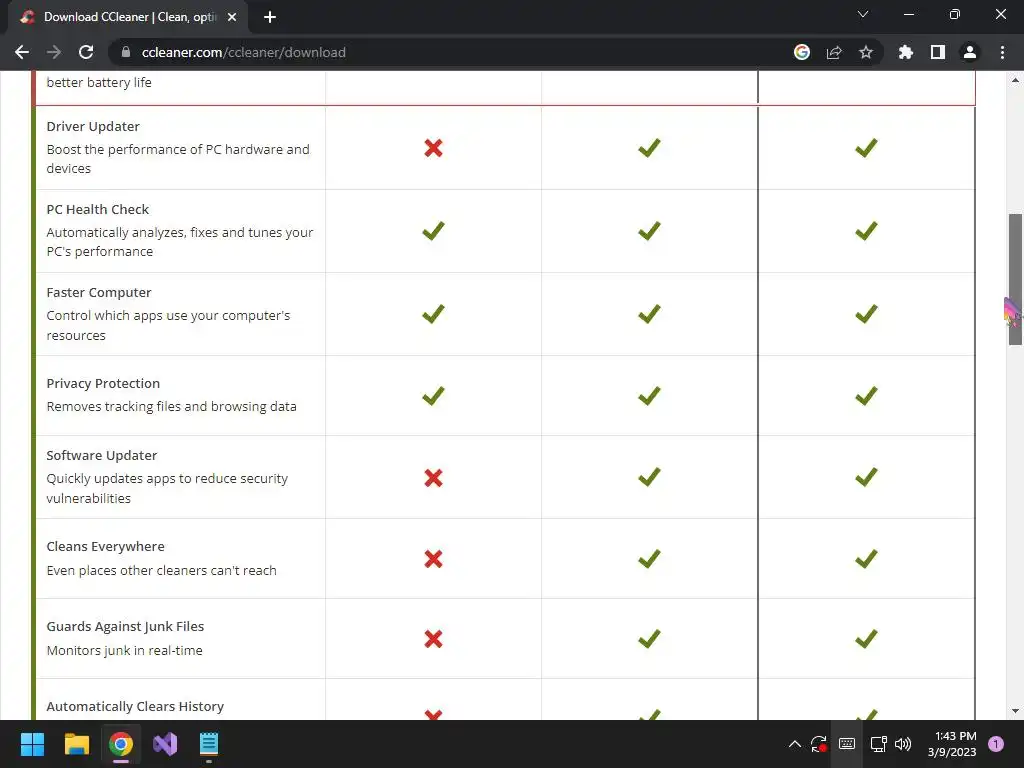The height and width of the screenshot is (768, 1024).
Task: Open Visual Studio from taskbar
Action: coord(165,744)
